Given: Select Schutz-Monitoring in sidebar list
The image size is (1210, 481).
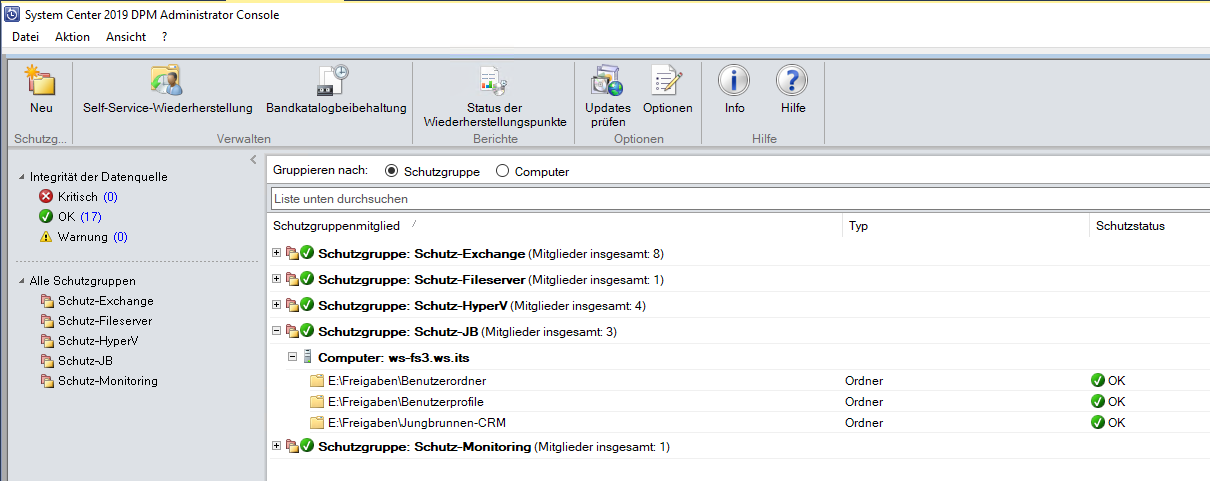Looking at the screenshot, I should 108,381.
